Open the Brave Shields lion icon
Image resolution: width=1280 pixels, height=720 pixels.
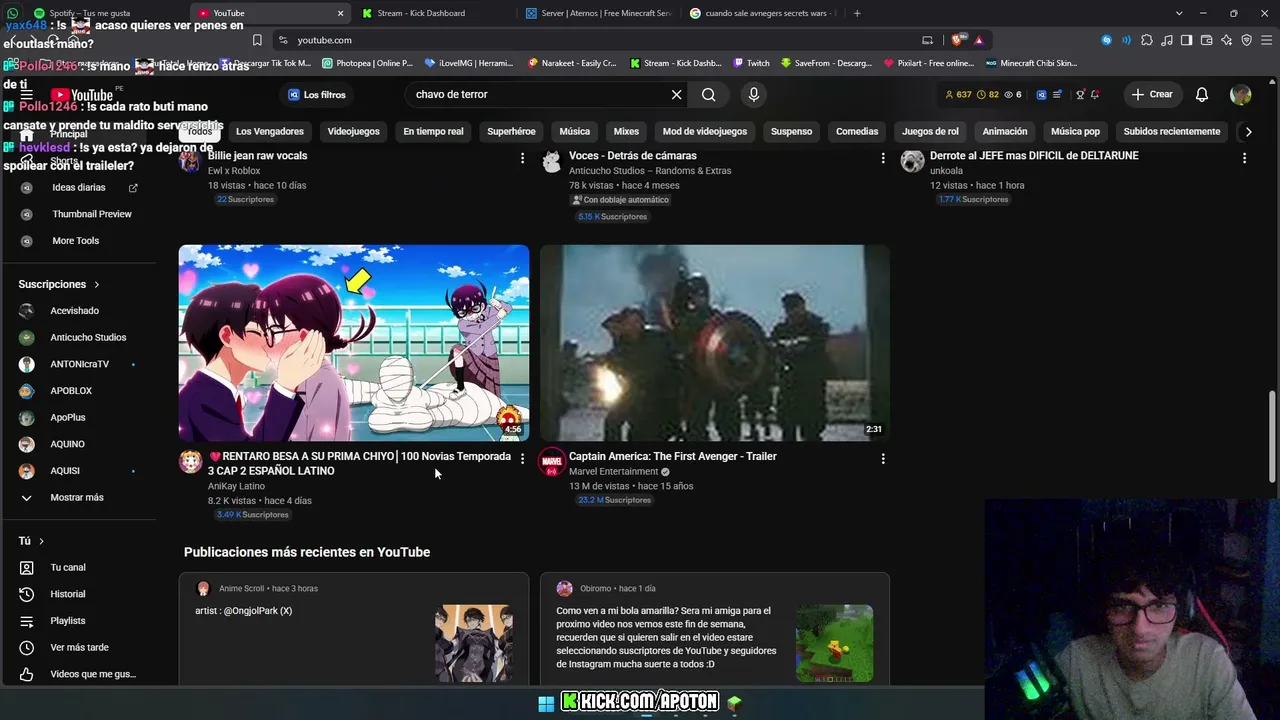(x=958, y=40)
